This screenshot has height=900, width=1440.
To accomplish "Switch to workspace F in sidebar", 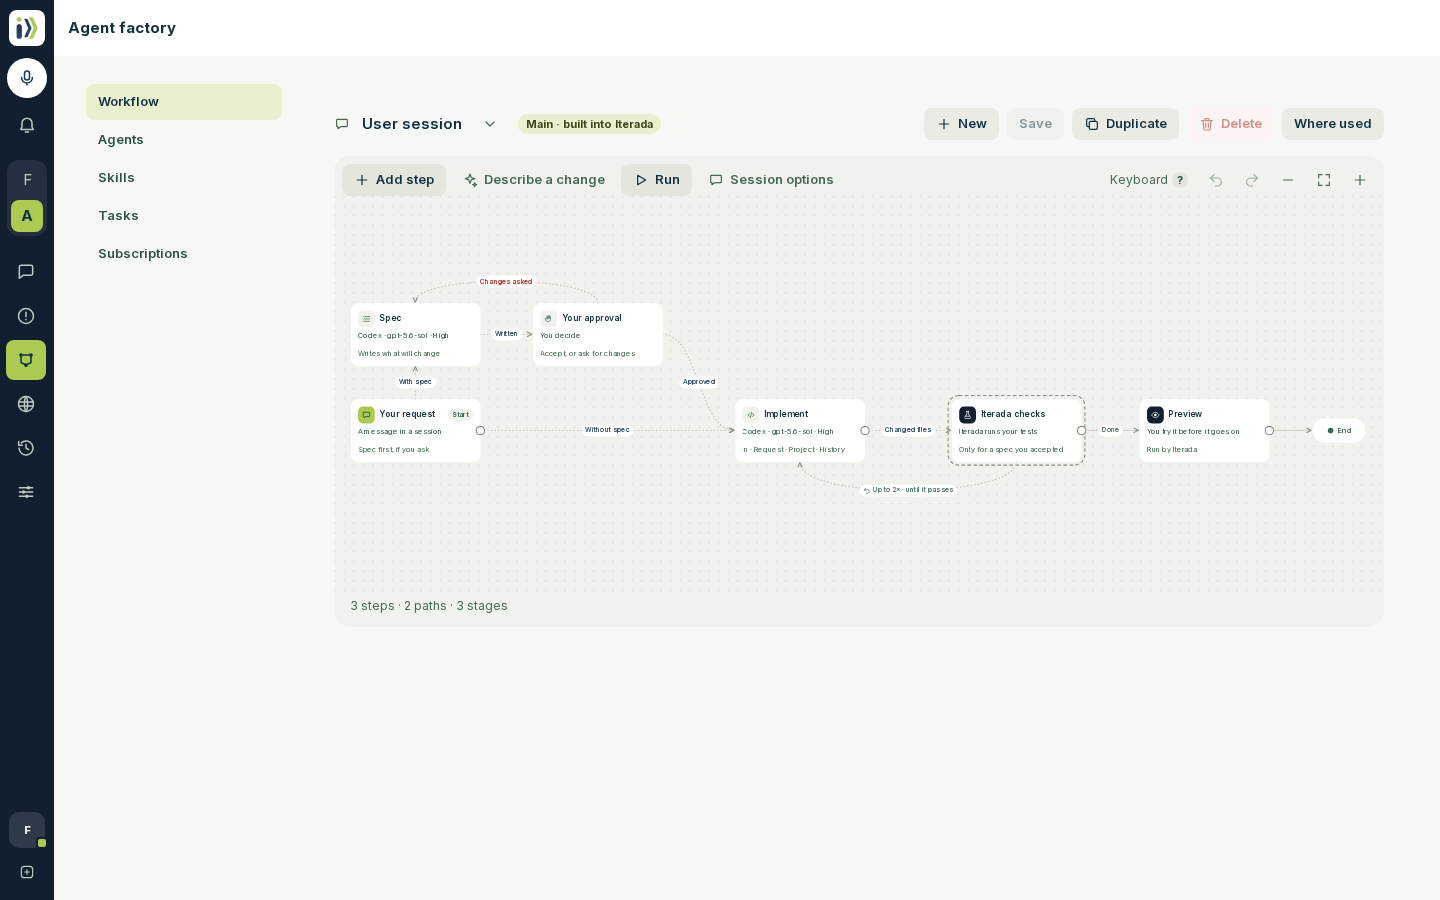I will (27, 180).
